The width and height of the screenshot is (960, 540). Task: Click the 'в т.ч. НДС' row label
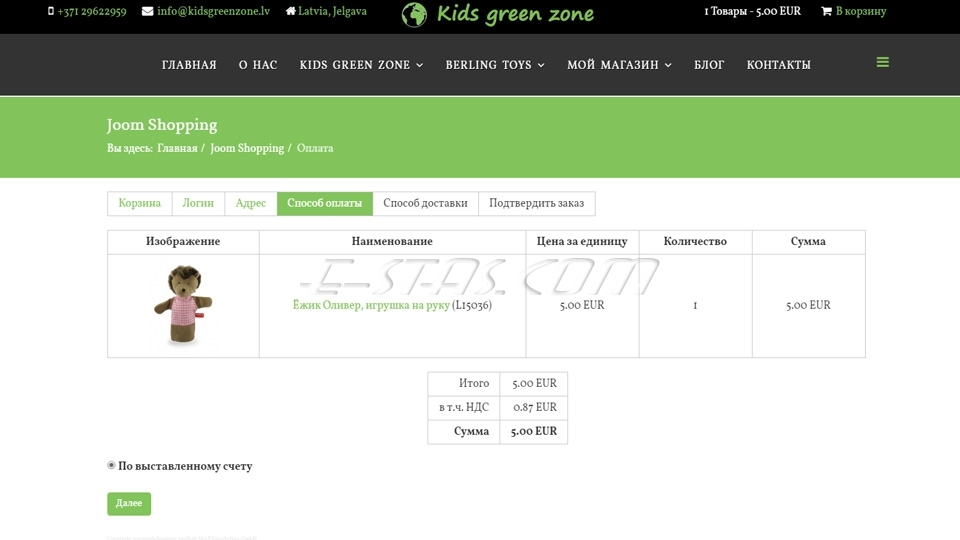click(x=463, y=407)
